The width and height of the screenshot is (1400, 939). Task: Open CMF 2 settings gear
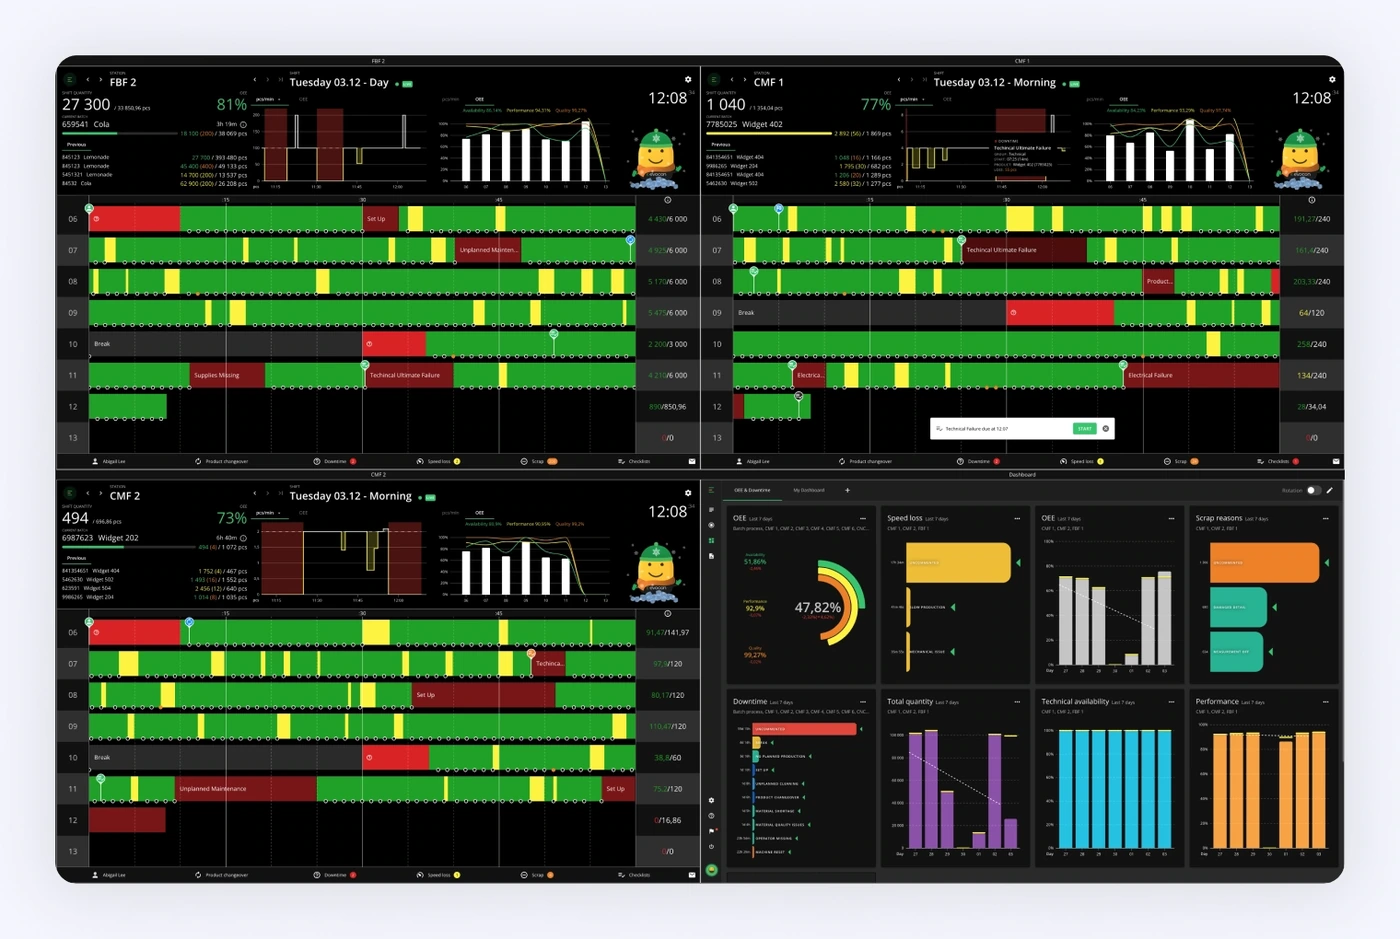[688, 493]
